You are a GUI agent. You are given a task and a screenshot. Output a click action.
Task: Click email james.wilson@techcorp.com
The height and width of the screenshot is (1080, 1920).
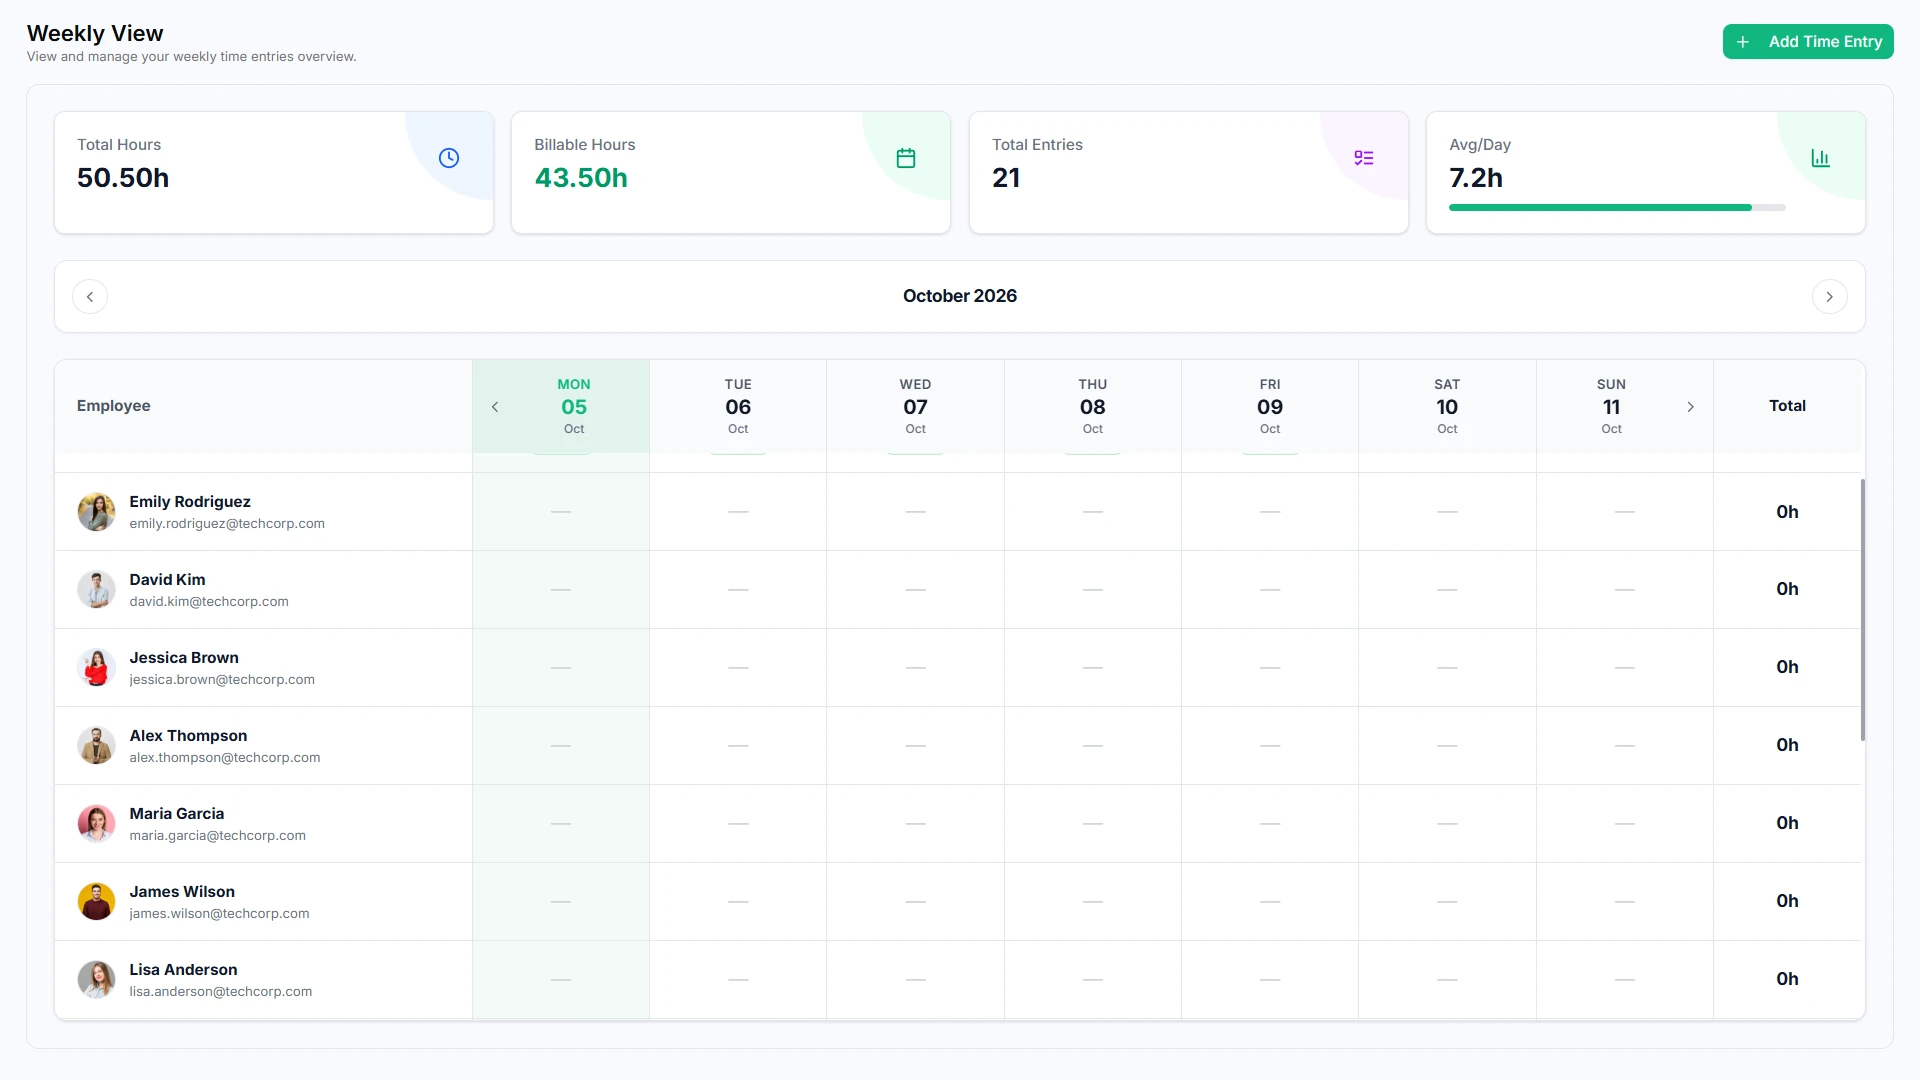click(219, 914)
